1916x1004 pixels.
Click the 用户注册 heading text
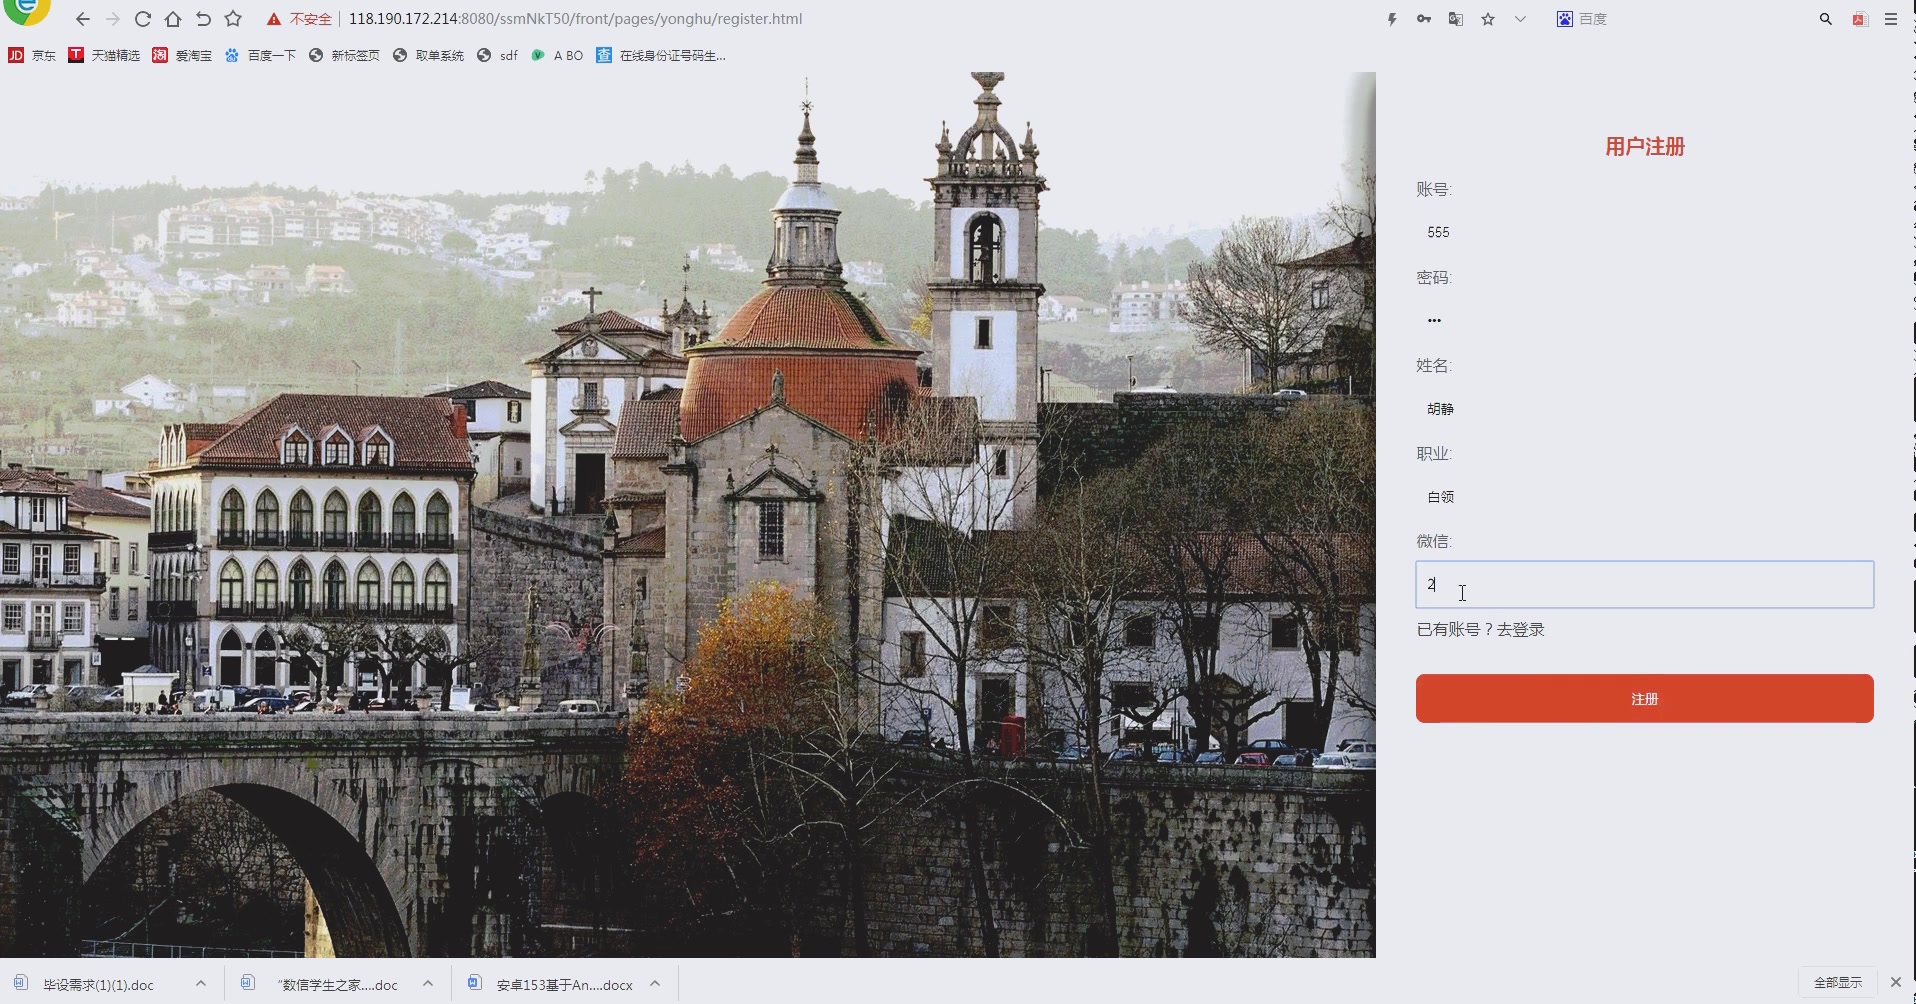pyautogui.click(x=1645, y=147)
